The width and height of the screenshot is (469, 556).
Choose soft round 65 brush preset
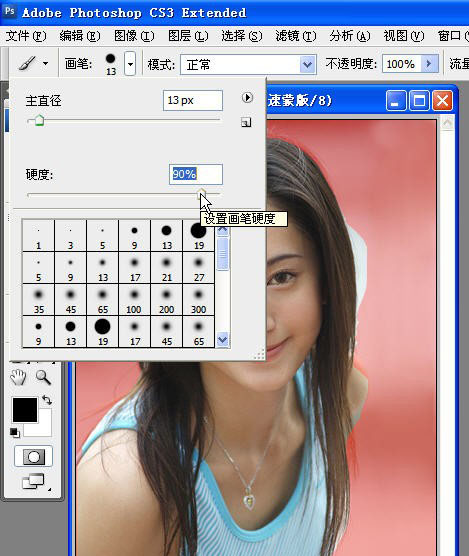click(x=103, y=300)
